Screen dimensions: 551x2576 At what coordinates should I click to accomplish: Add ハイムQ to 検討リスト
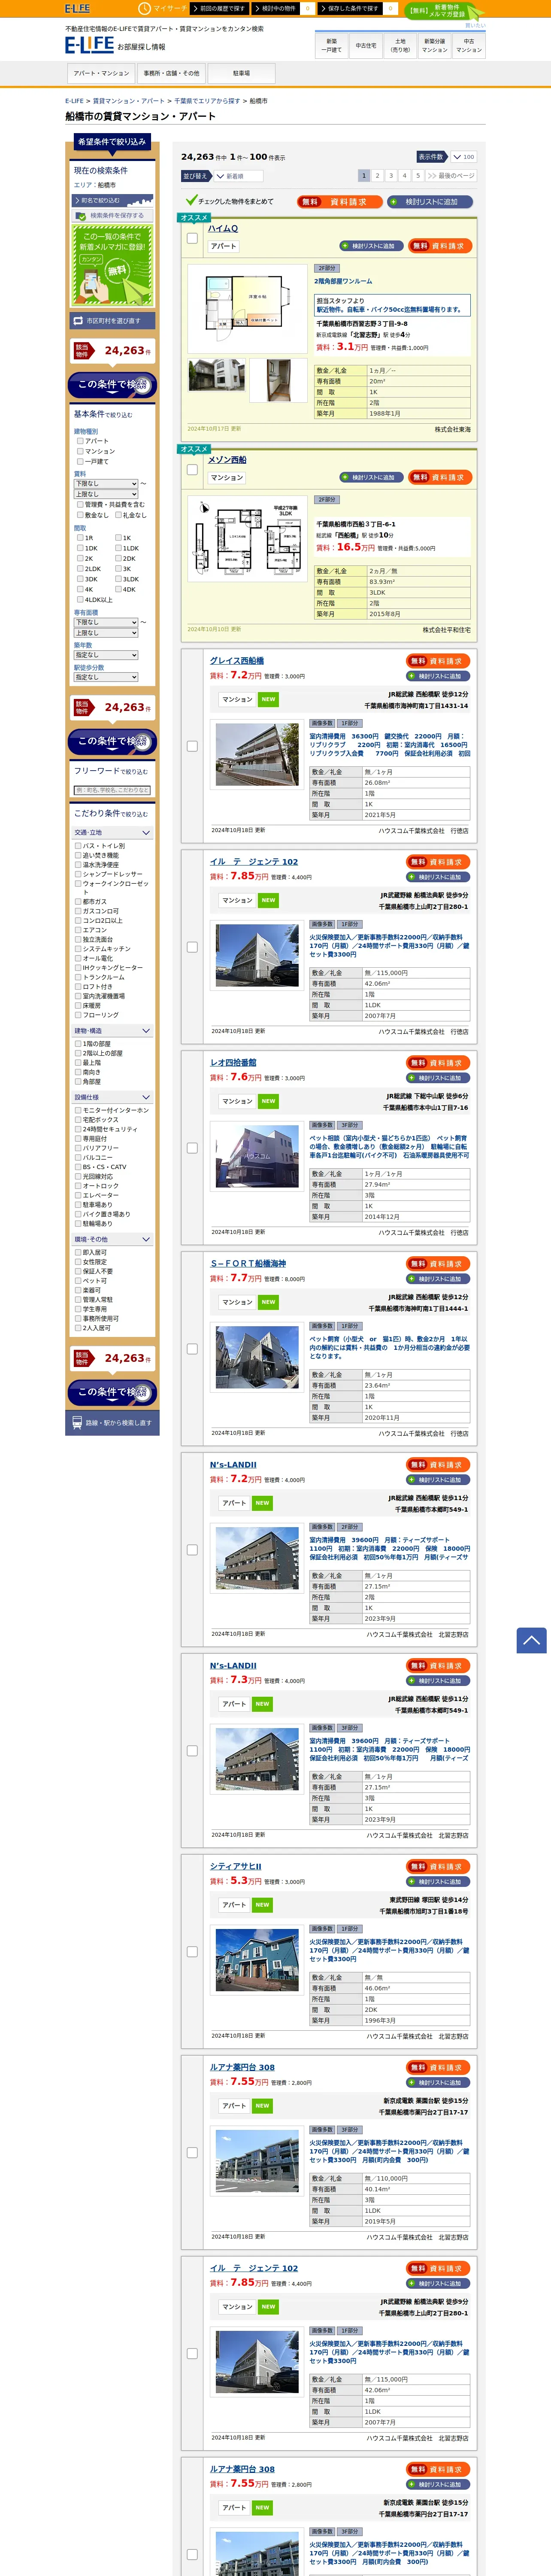tap(371, 245)
